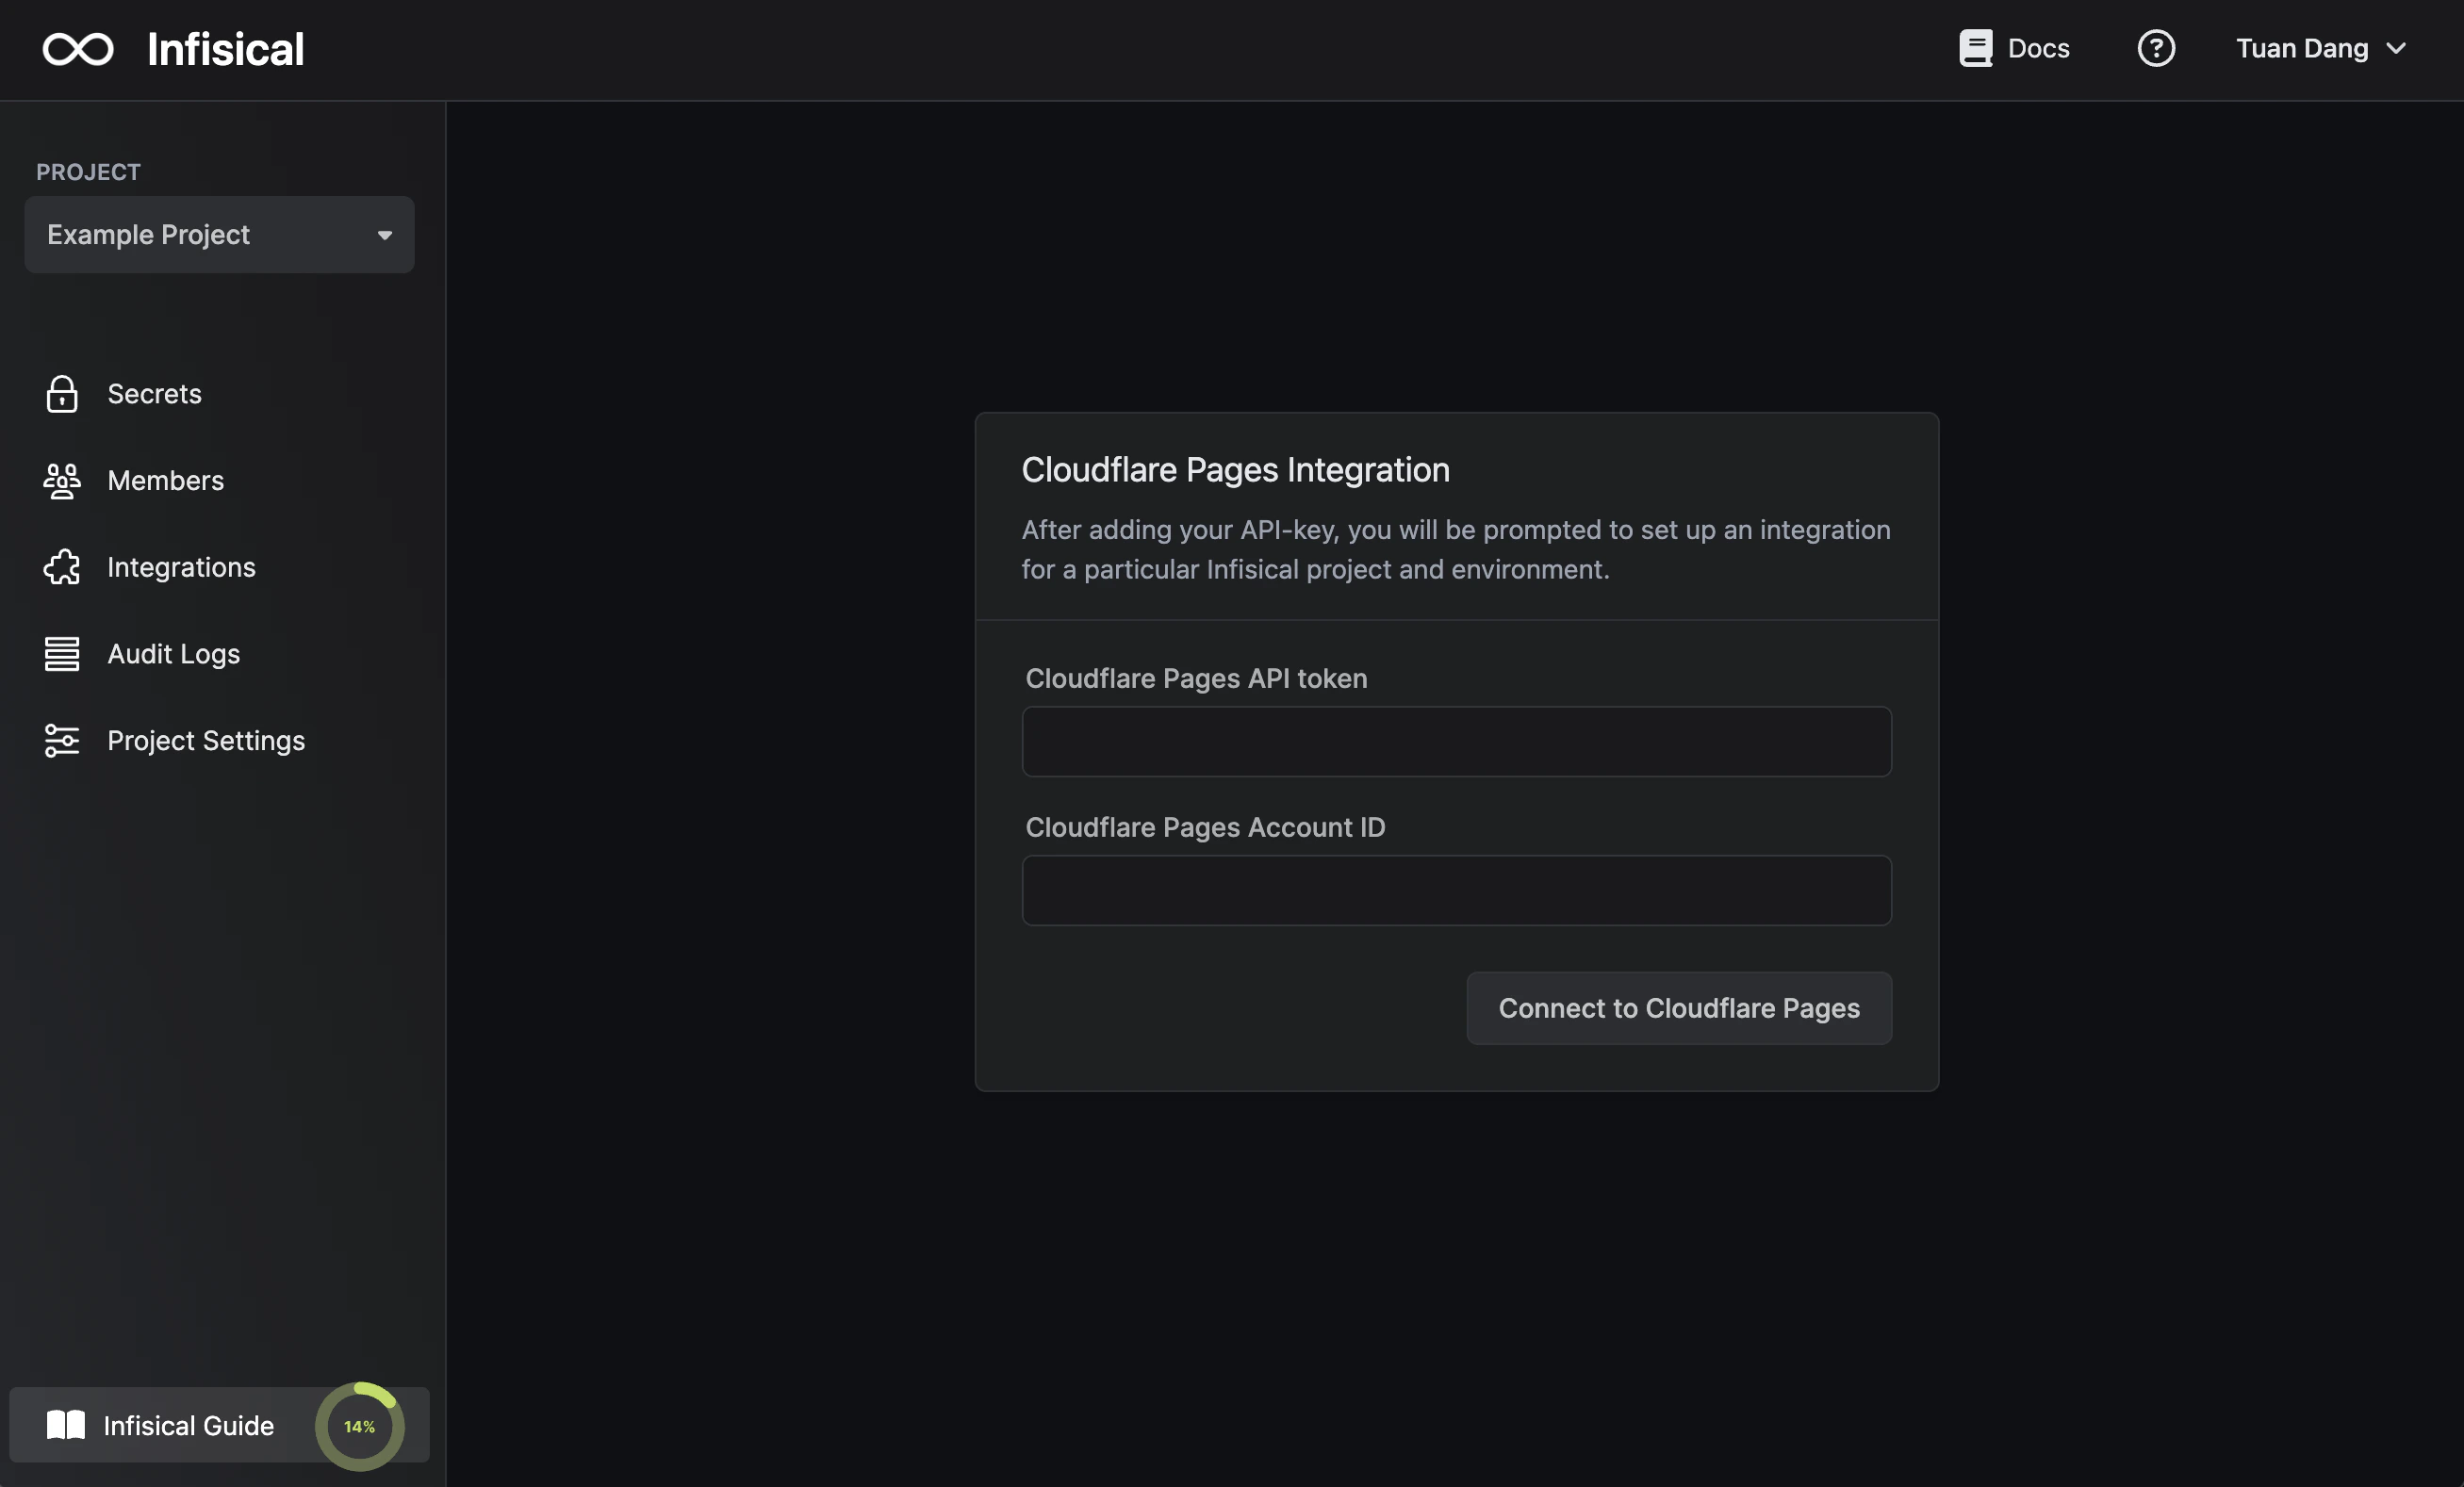The height and width of the screenshot is (1487, 2464).
Task: Click the Infisical Guide open book icon
Action: coord(66,1425)
